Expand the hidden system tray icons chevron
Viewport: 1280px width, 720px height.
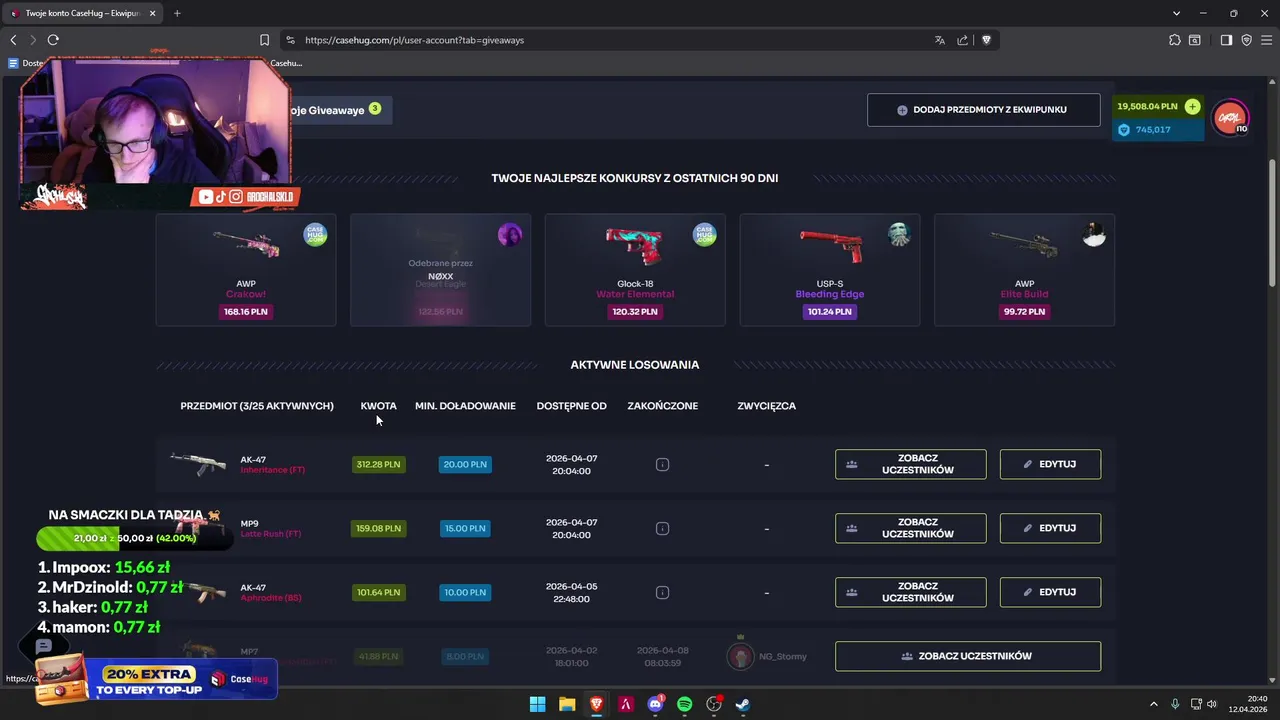pyautogui.click(x=1153, y=704)
